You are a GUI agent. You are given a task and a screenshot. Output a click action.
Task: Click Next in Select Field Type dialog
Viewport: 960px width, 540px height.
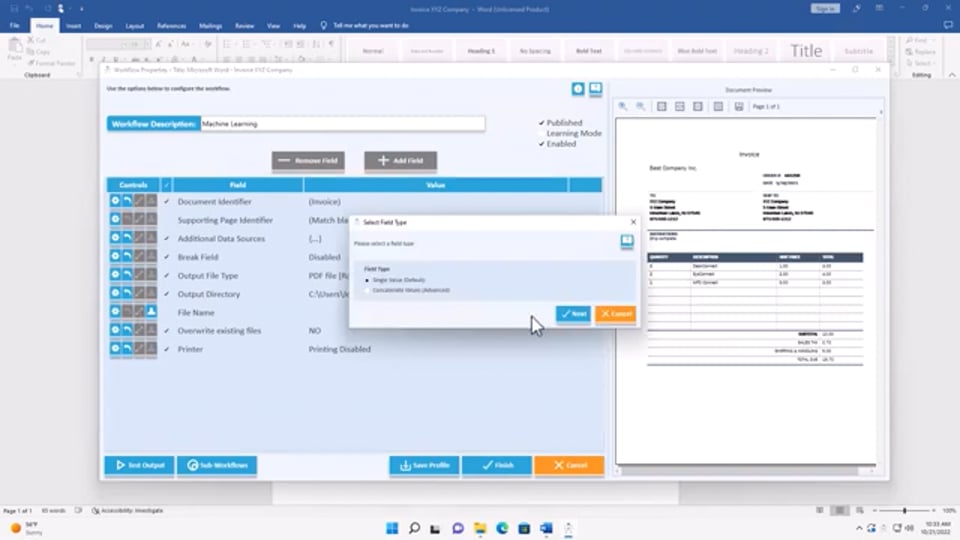(x=574, y=314)
